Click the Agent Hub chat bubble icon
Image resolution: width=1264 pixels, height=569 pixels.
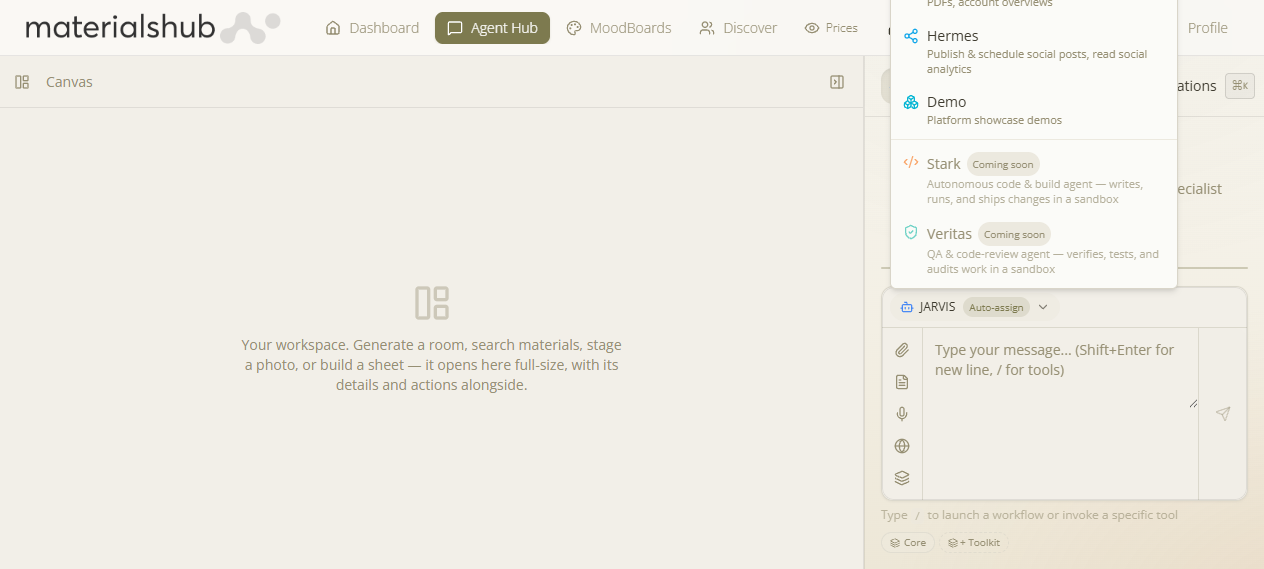[x=455, y=28]
